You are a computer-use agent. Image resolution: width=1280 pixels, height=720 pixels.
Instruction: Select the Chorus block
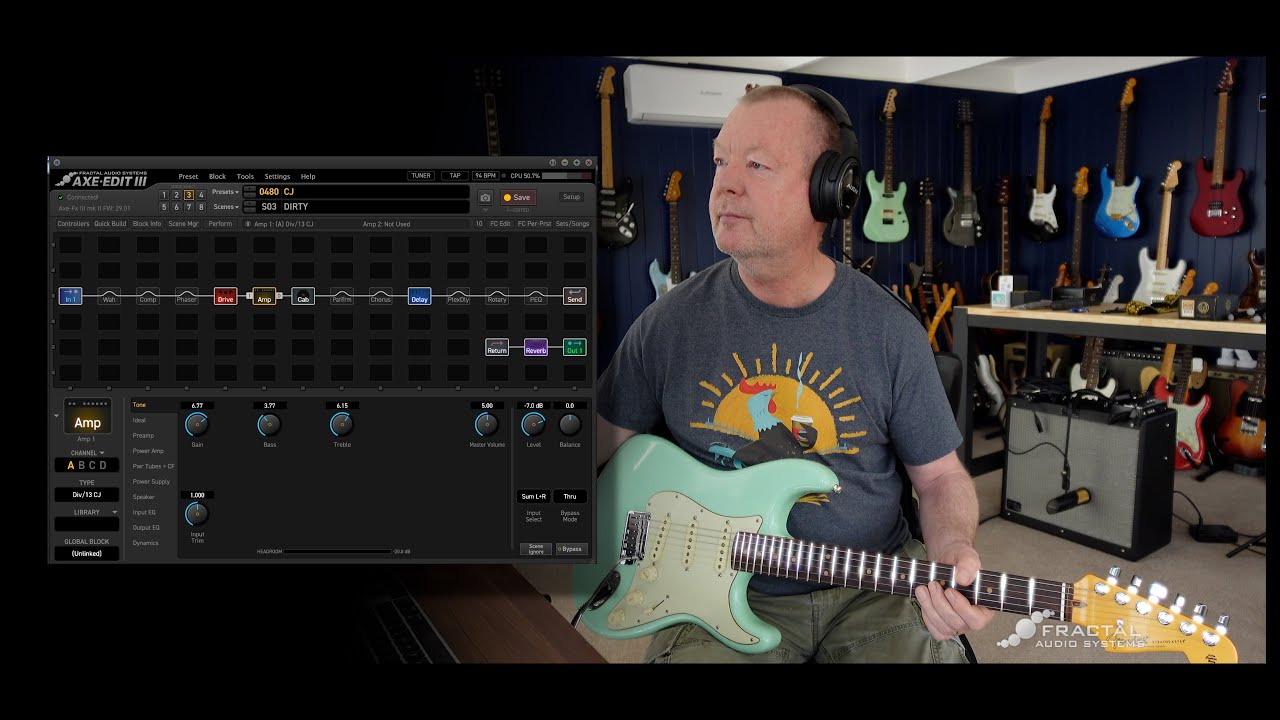pos(381,296)
